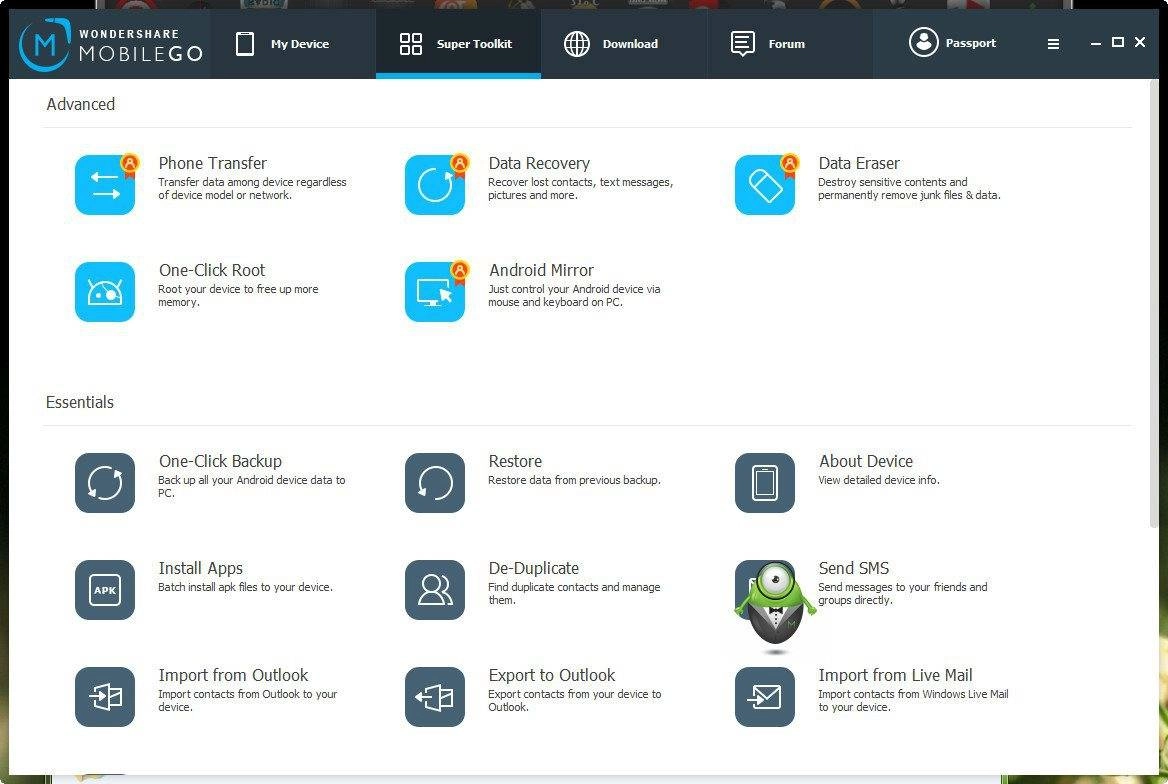Go to the Forum tab
Viewport: 1168px width, 784px height.
point(790,44)
